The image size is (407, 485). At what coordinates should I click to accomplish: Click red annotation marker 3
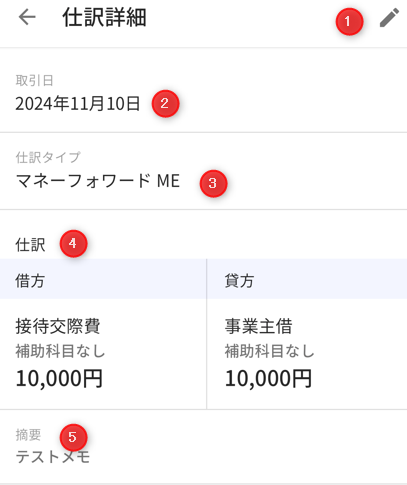coord(213,183)
